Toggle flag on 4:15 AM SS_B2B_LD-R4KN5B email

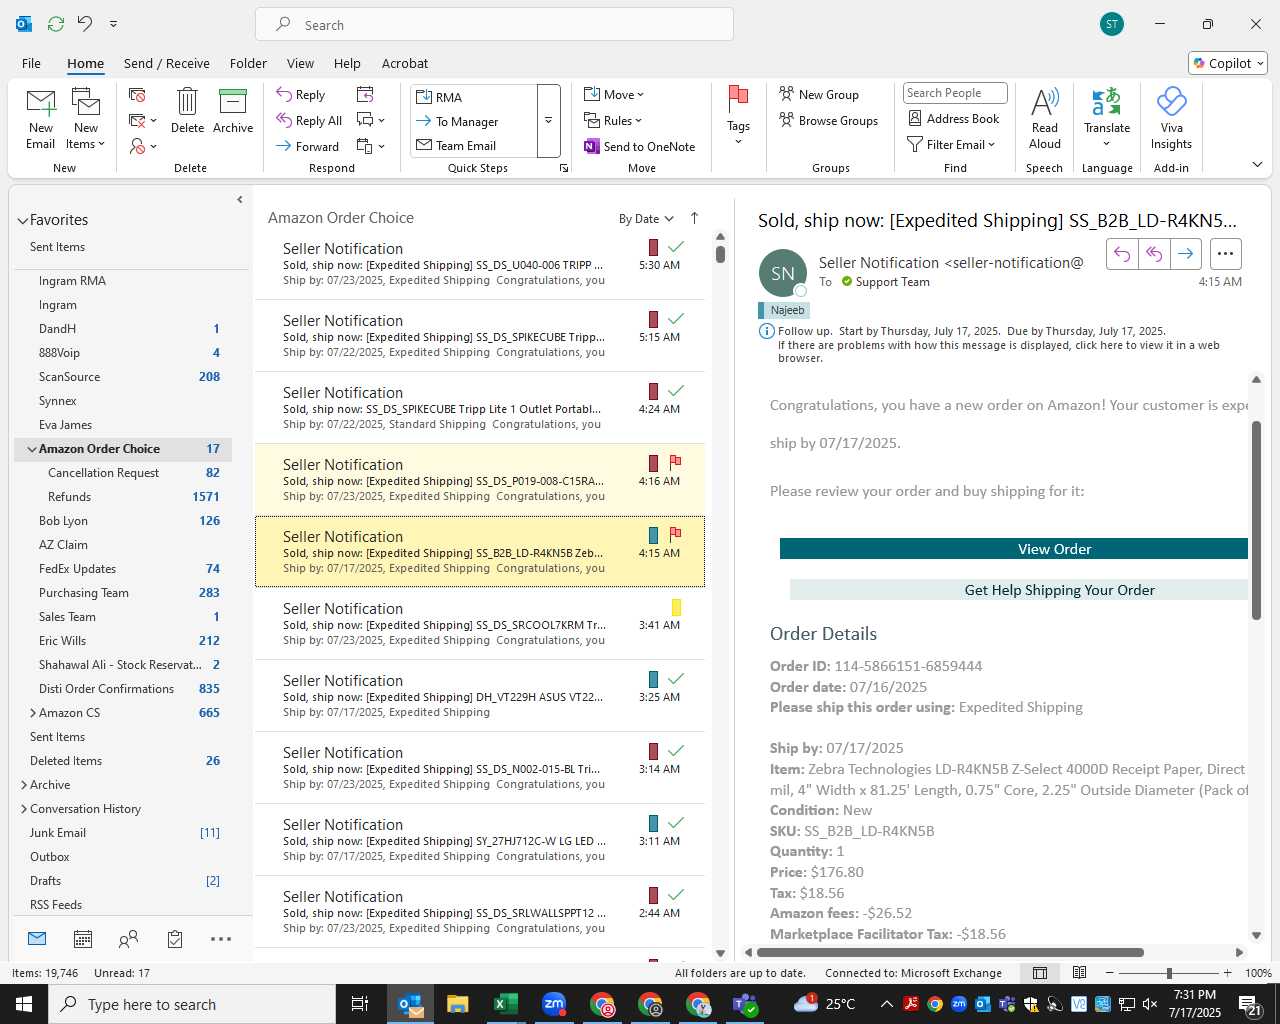tap(676, 535)
